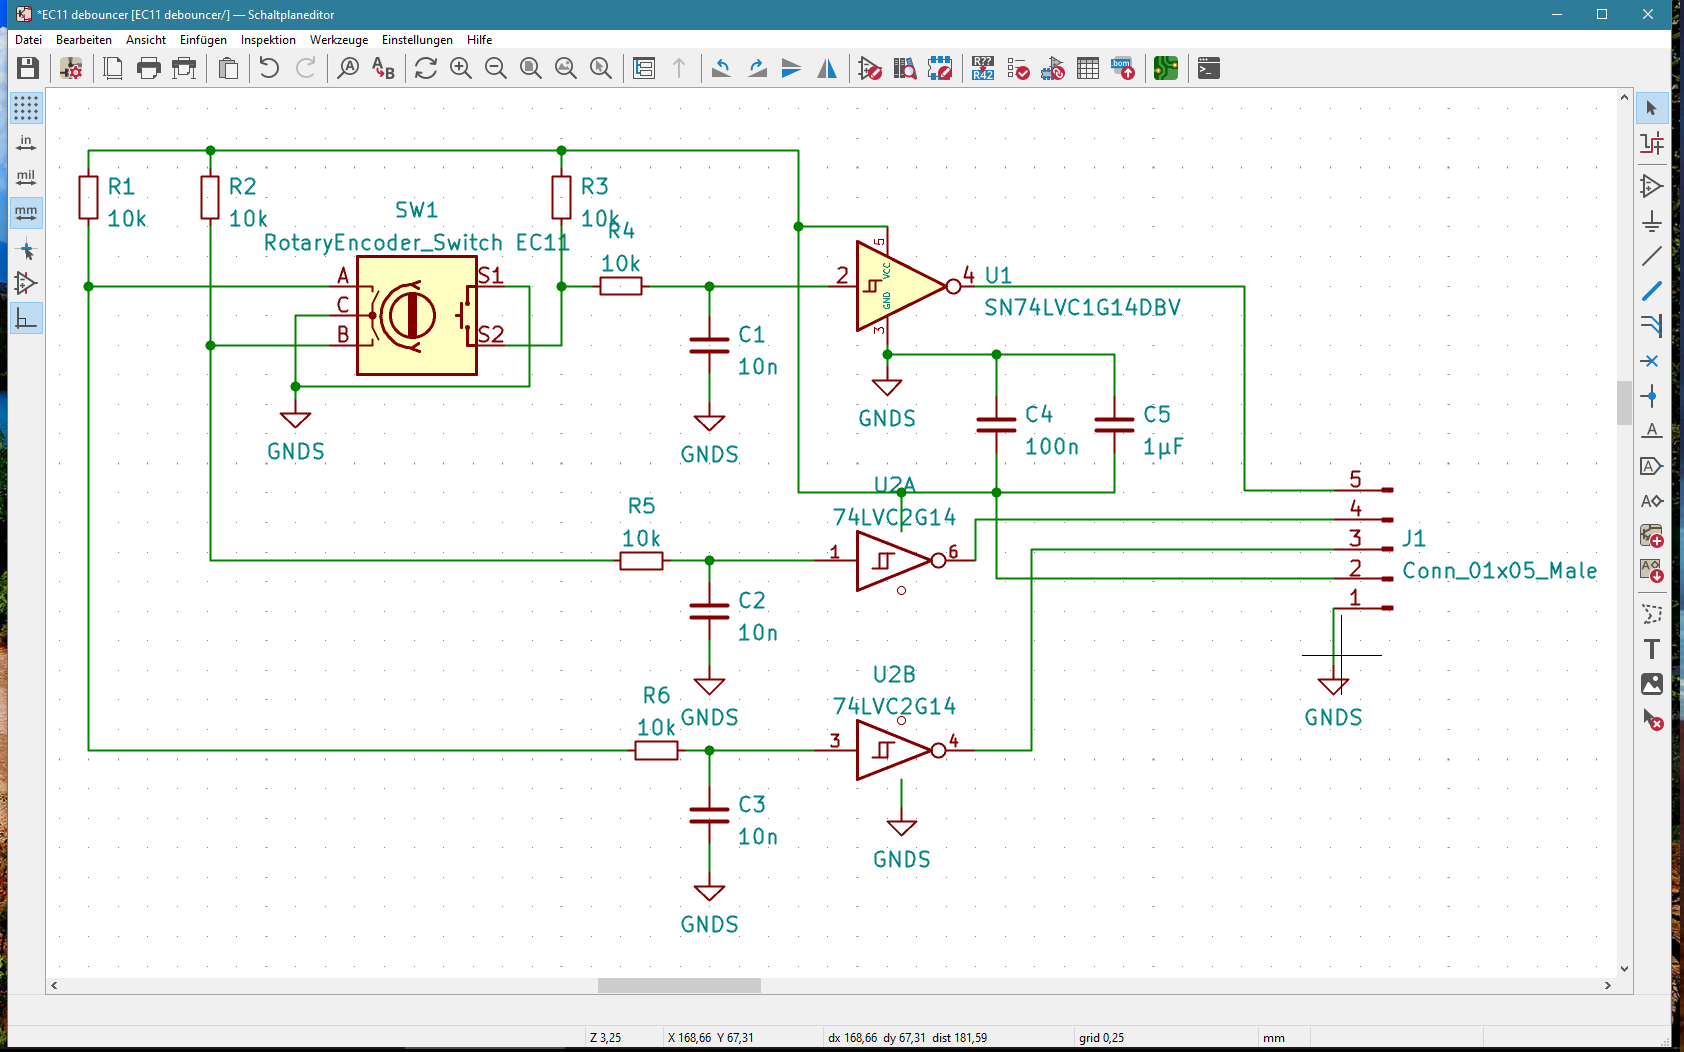
Task: Toggle hidden pins display
Action: [26, 284]
